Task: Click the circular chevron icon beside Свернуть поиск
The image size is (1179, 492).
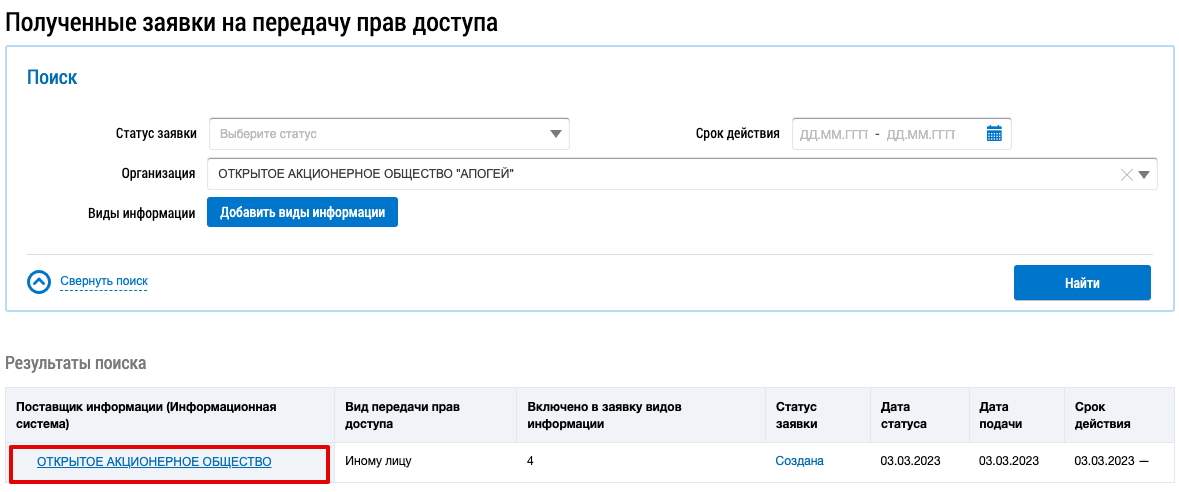Action: tap(39, 282)
